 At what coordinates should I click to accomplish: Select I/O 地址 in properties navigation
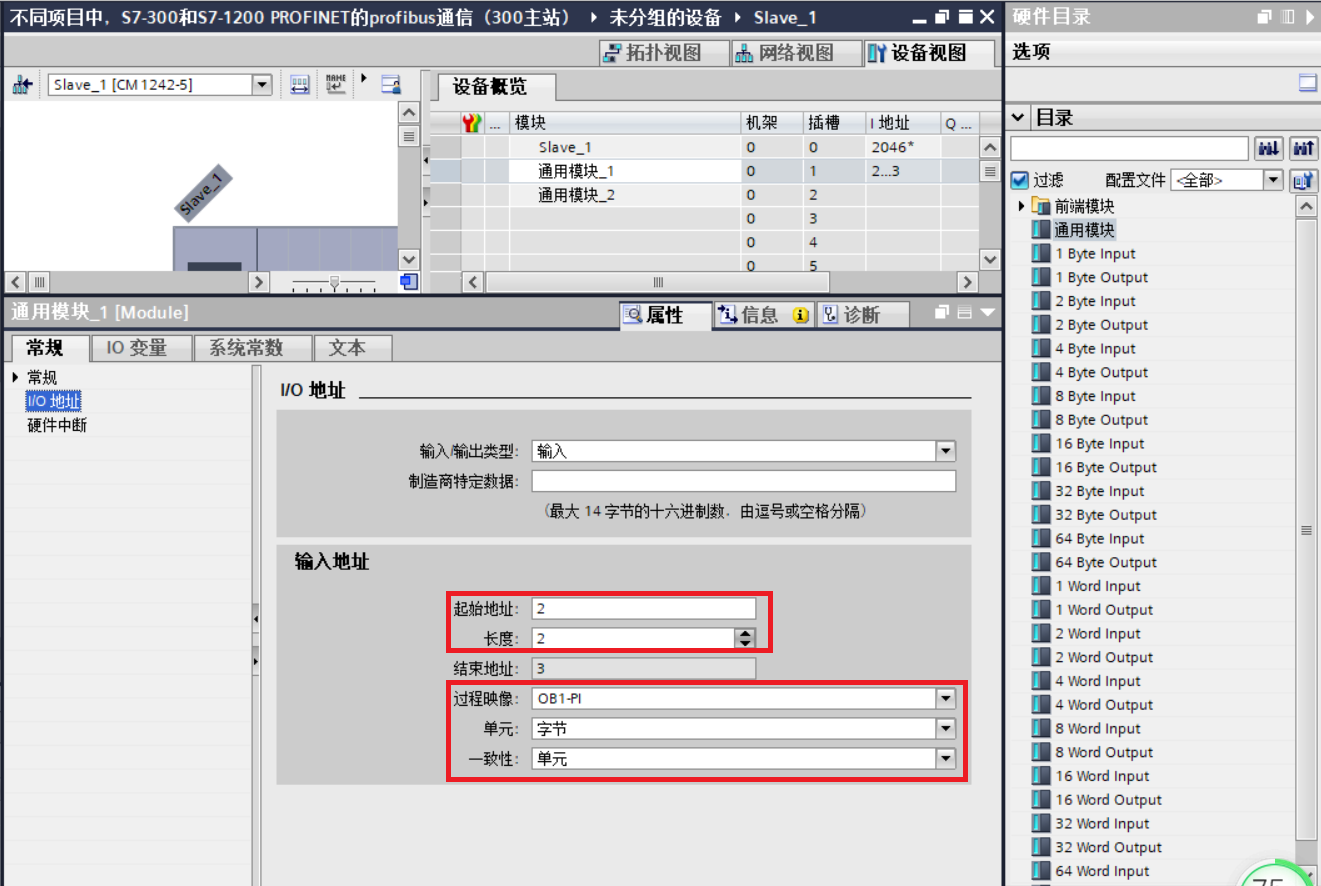point(53,401)
